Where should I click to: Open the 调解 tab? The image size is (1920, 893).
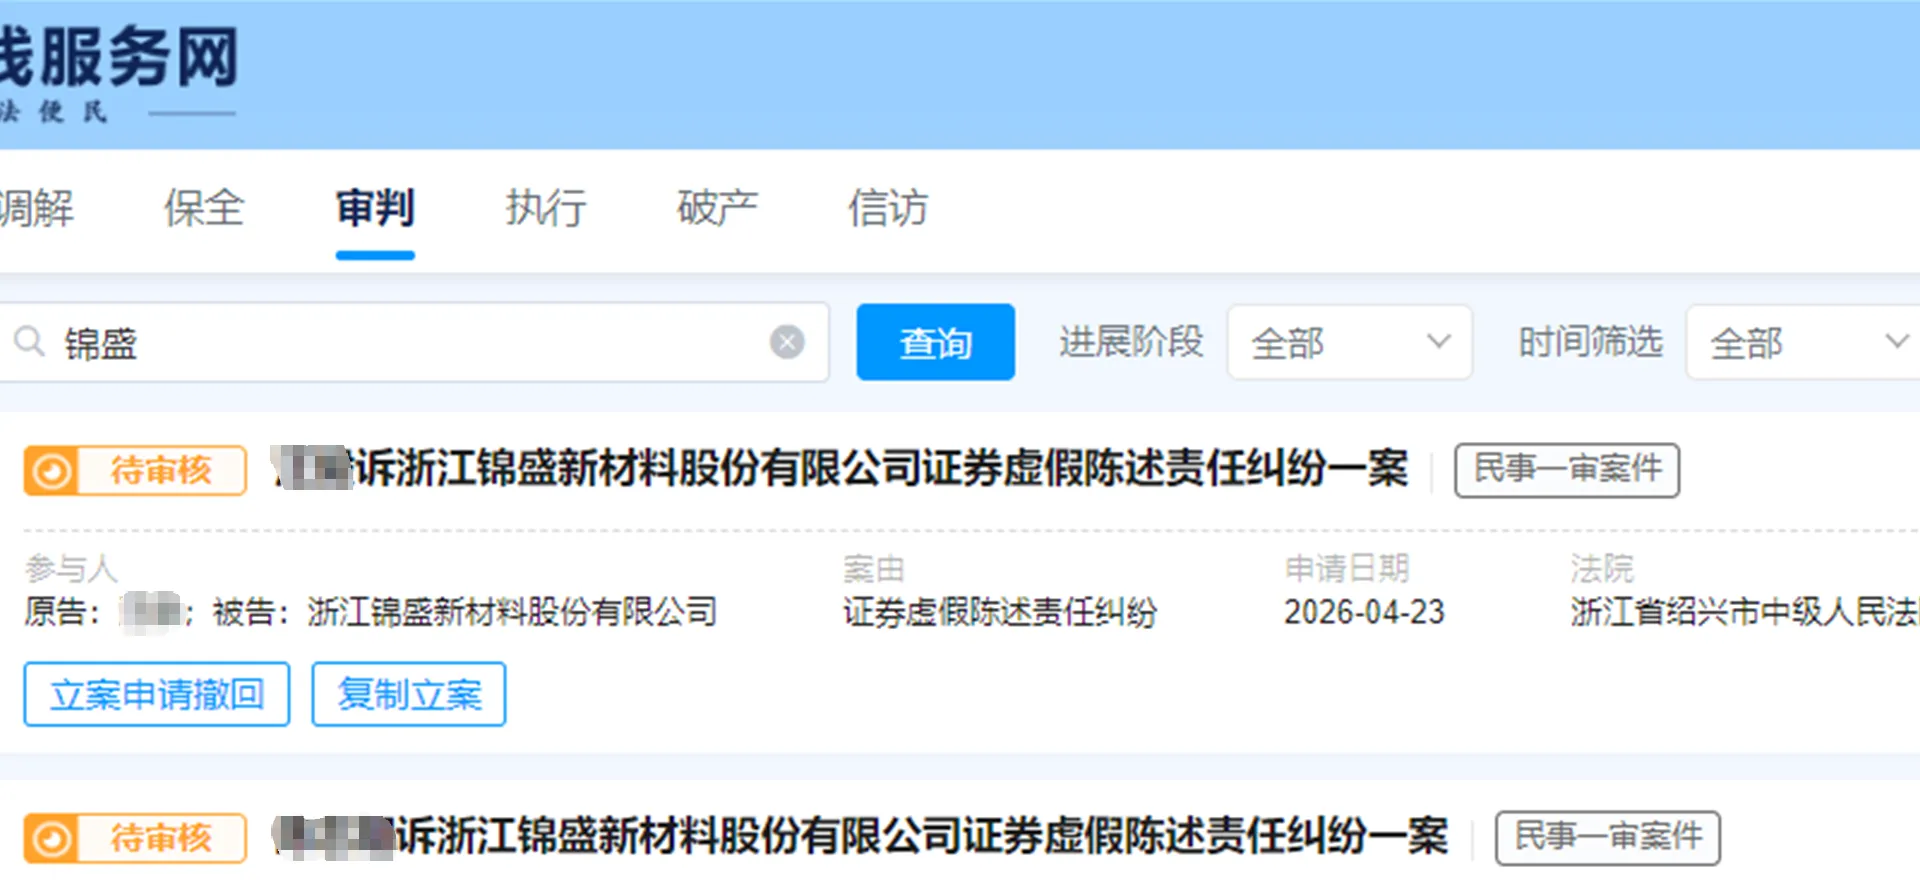tap(36, 208)
